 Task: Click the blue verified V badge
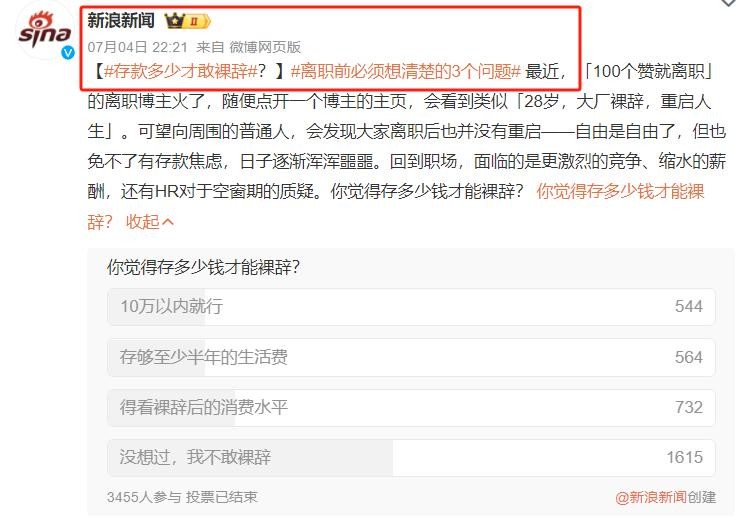click(68, 52)
